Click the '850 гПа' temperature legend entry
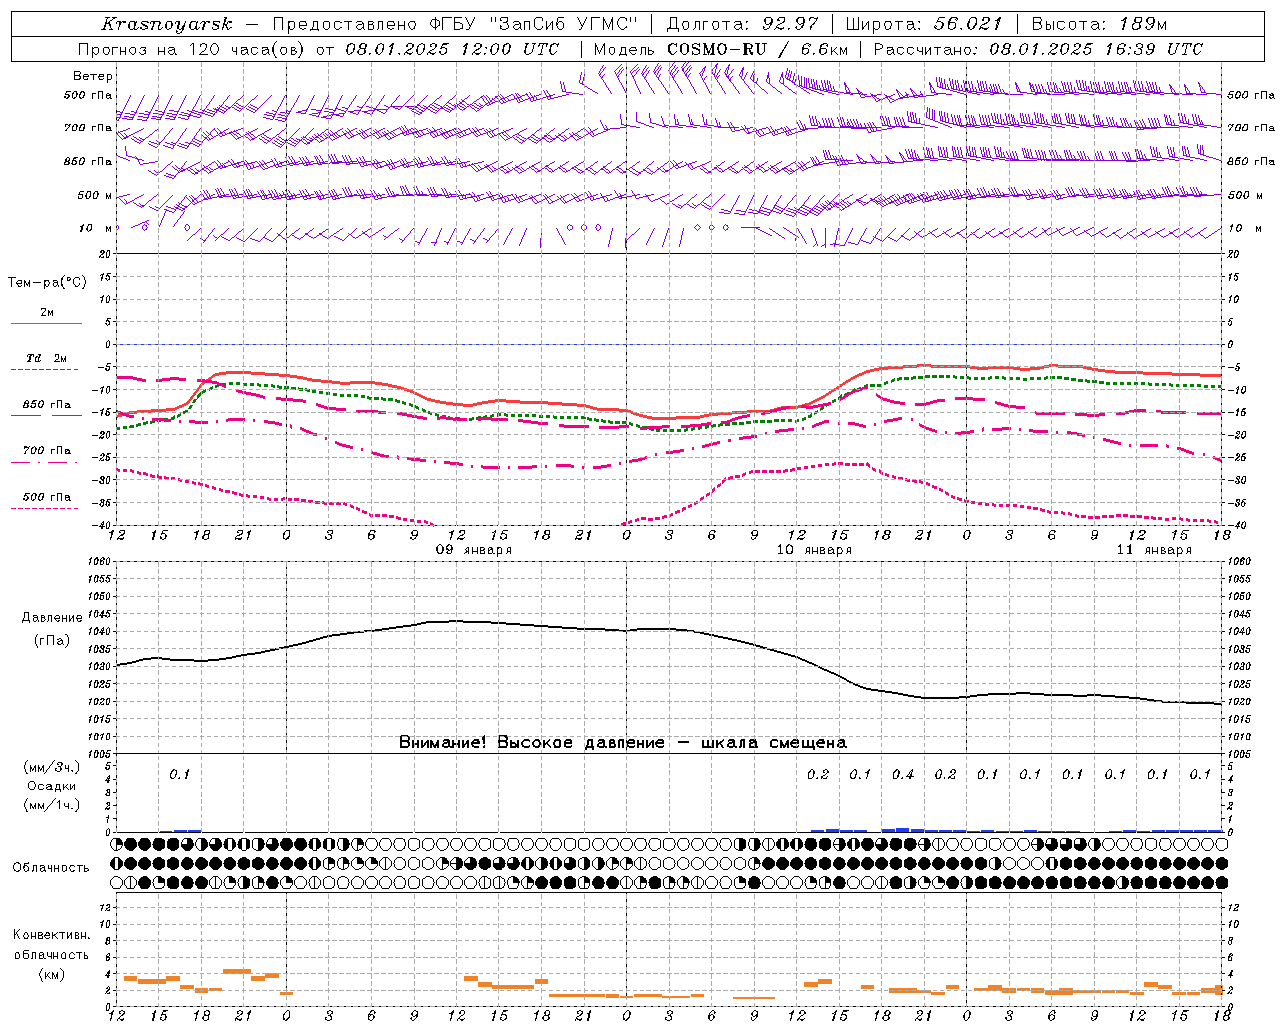The height and width of the screenshot is (1024, 1280). (47, 405)
